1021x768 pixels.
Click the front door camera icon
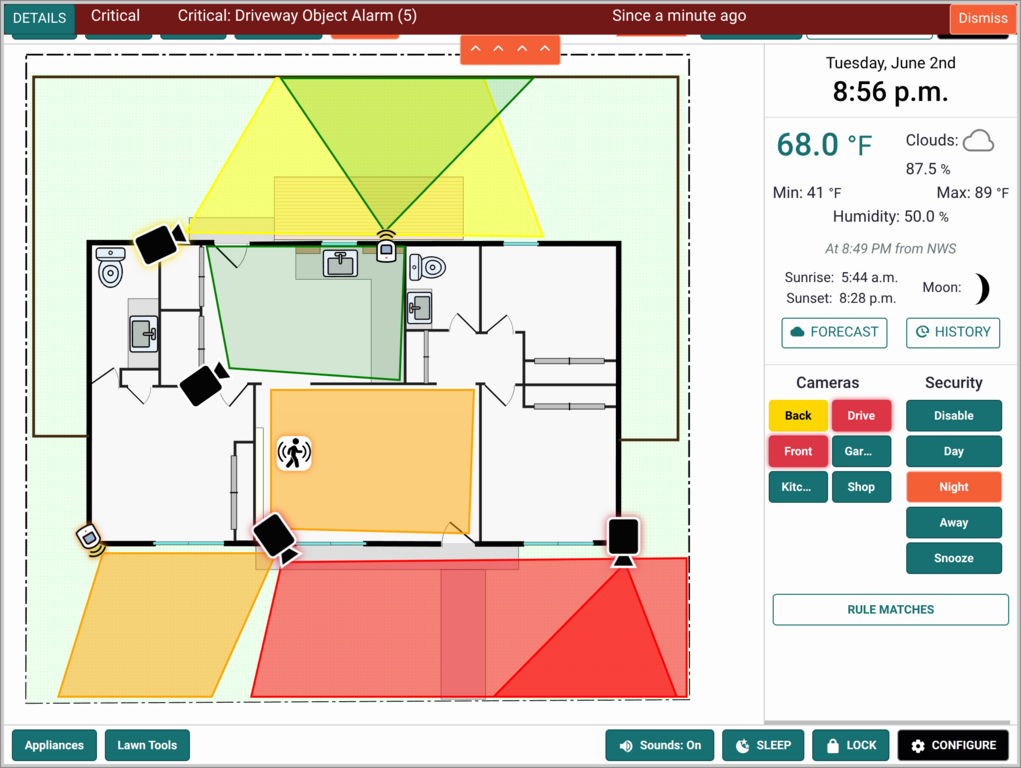pyautogui.click(x=277, y=537)
